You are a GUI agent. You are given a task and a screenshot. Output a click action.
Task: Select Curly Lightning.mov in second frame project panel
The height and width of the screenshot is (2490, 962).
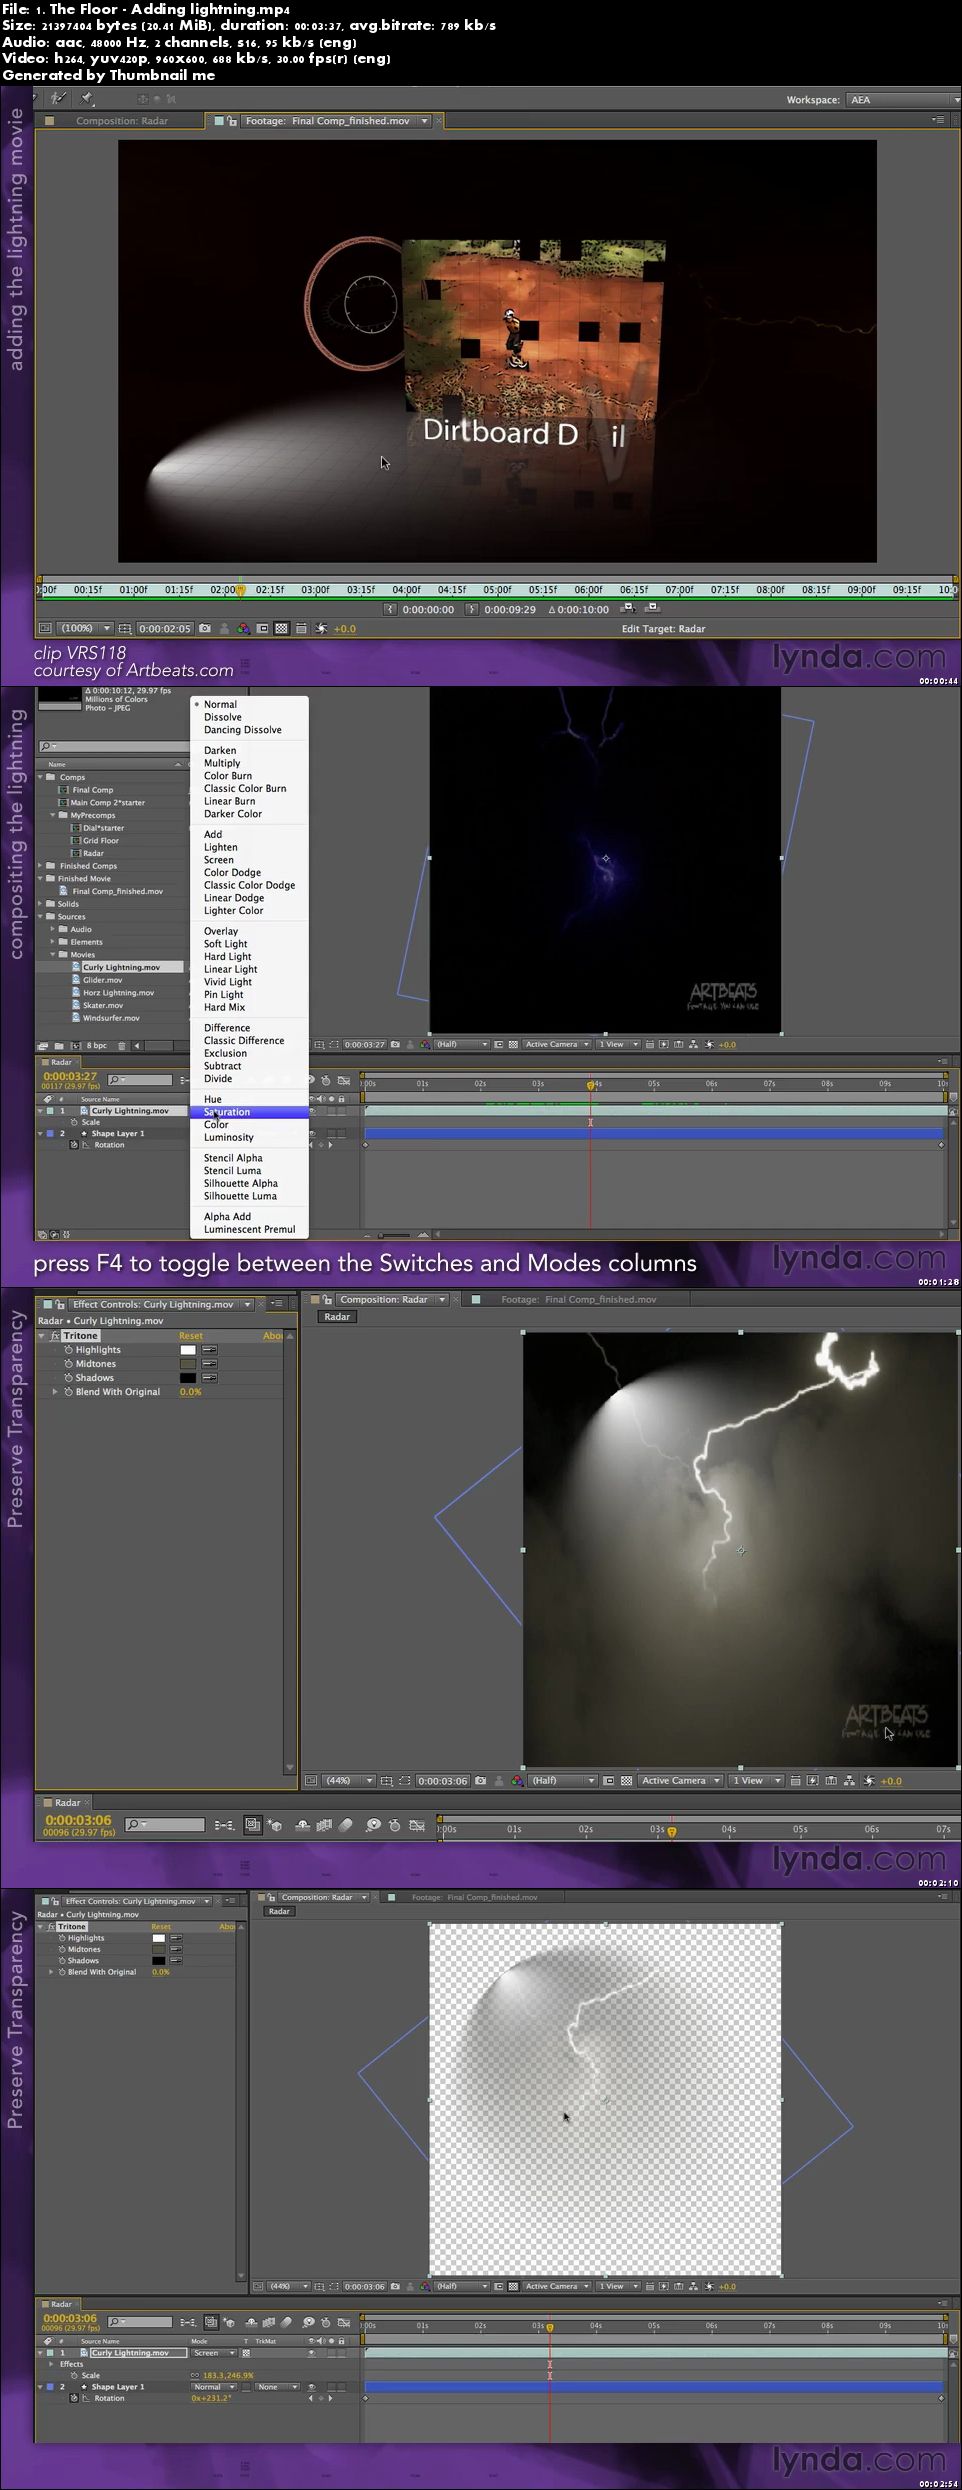point(121,967)
